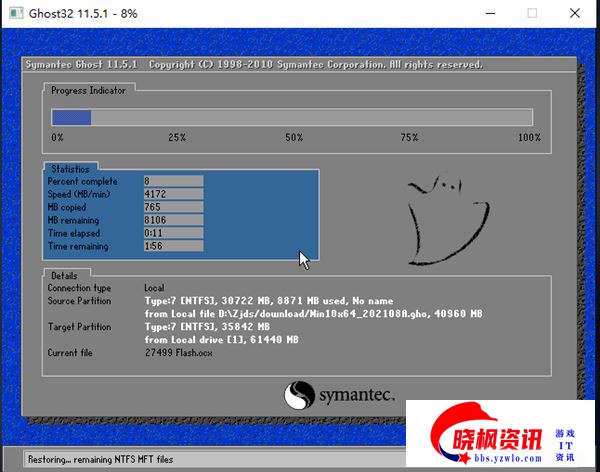Click the 'symantec.' wordmark text
Viewport: 600px width, 472px height.
[357, 395]
